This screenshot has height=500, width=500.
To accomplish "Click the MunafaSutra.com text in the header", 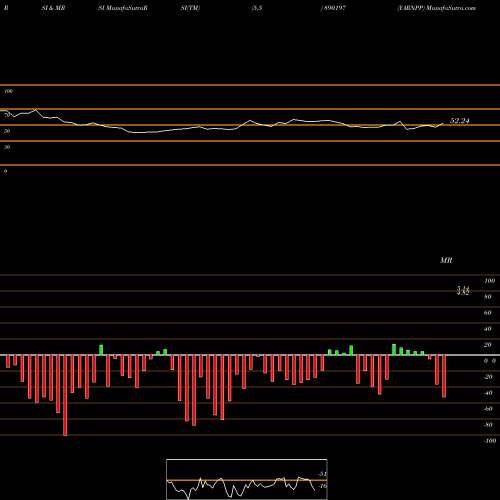I will [451, 8].
